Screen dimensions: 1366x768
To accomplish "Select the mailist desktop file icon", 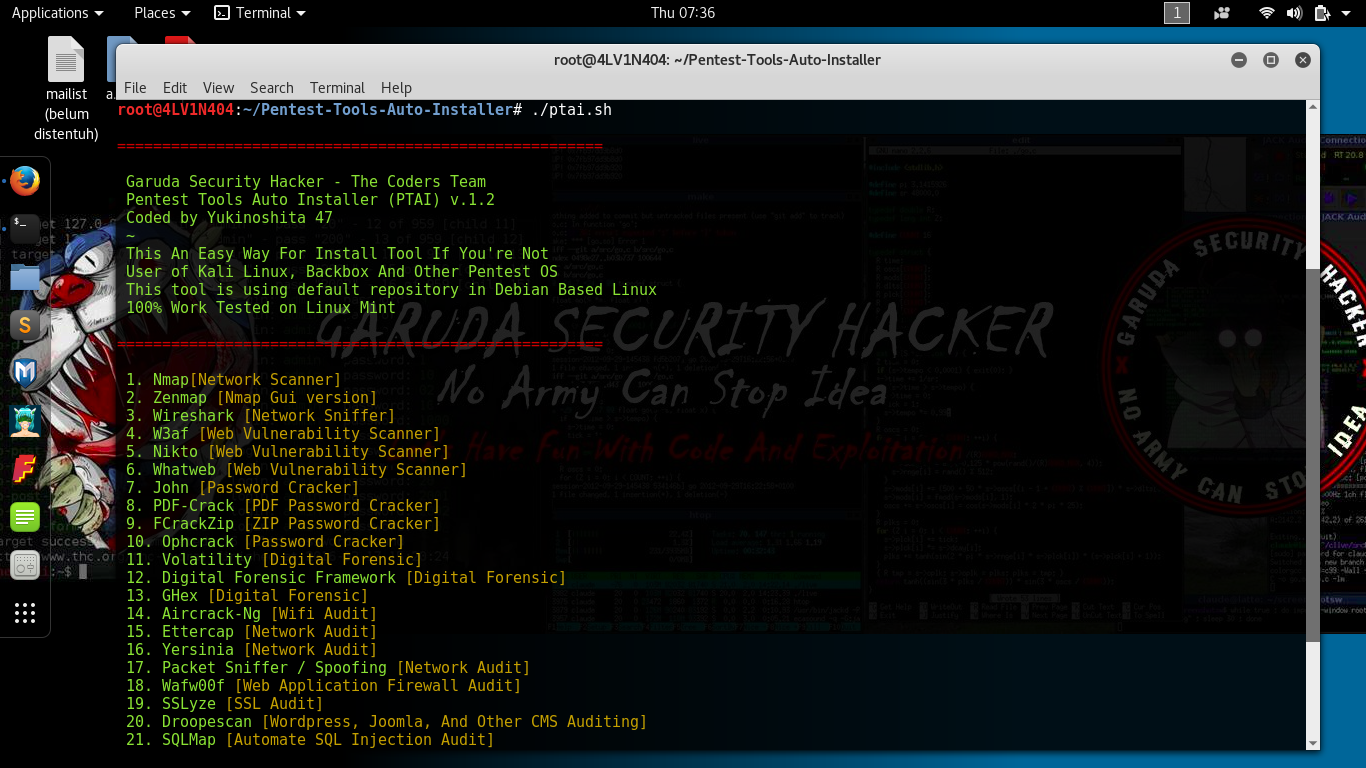I will (66, 88).
